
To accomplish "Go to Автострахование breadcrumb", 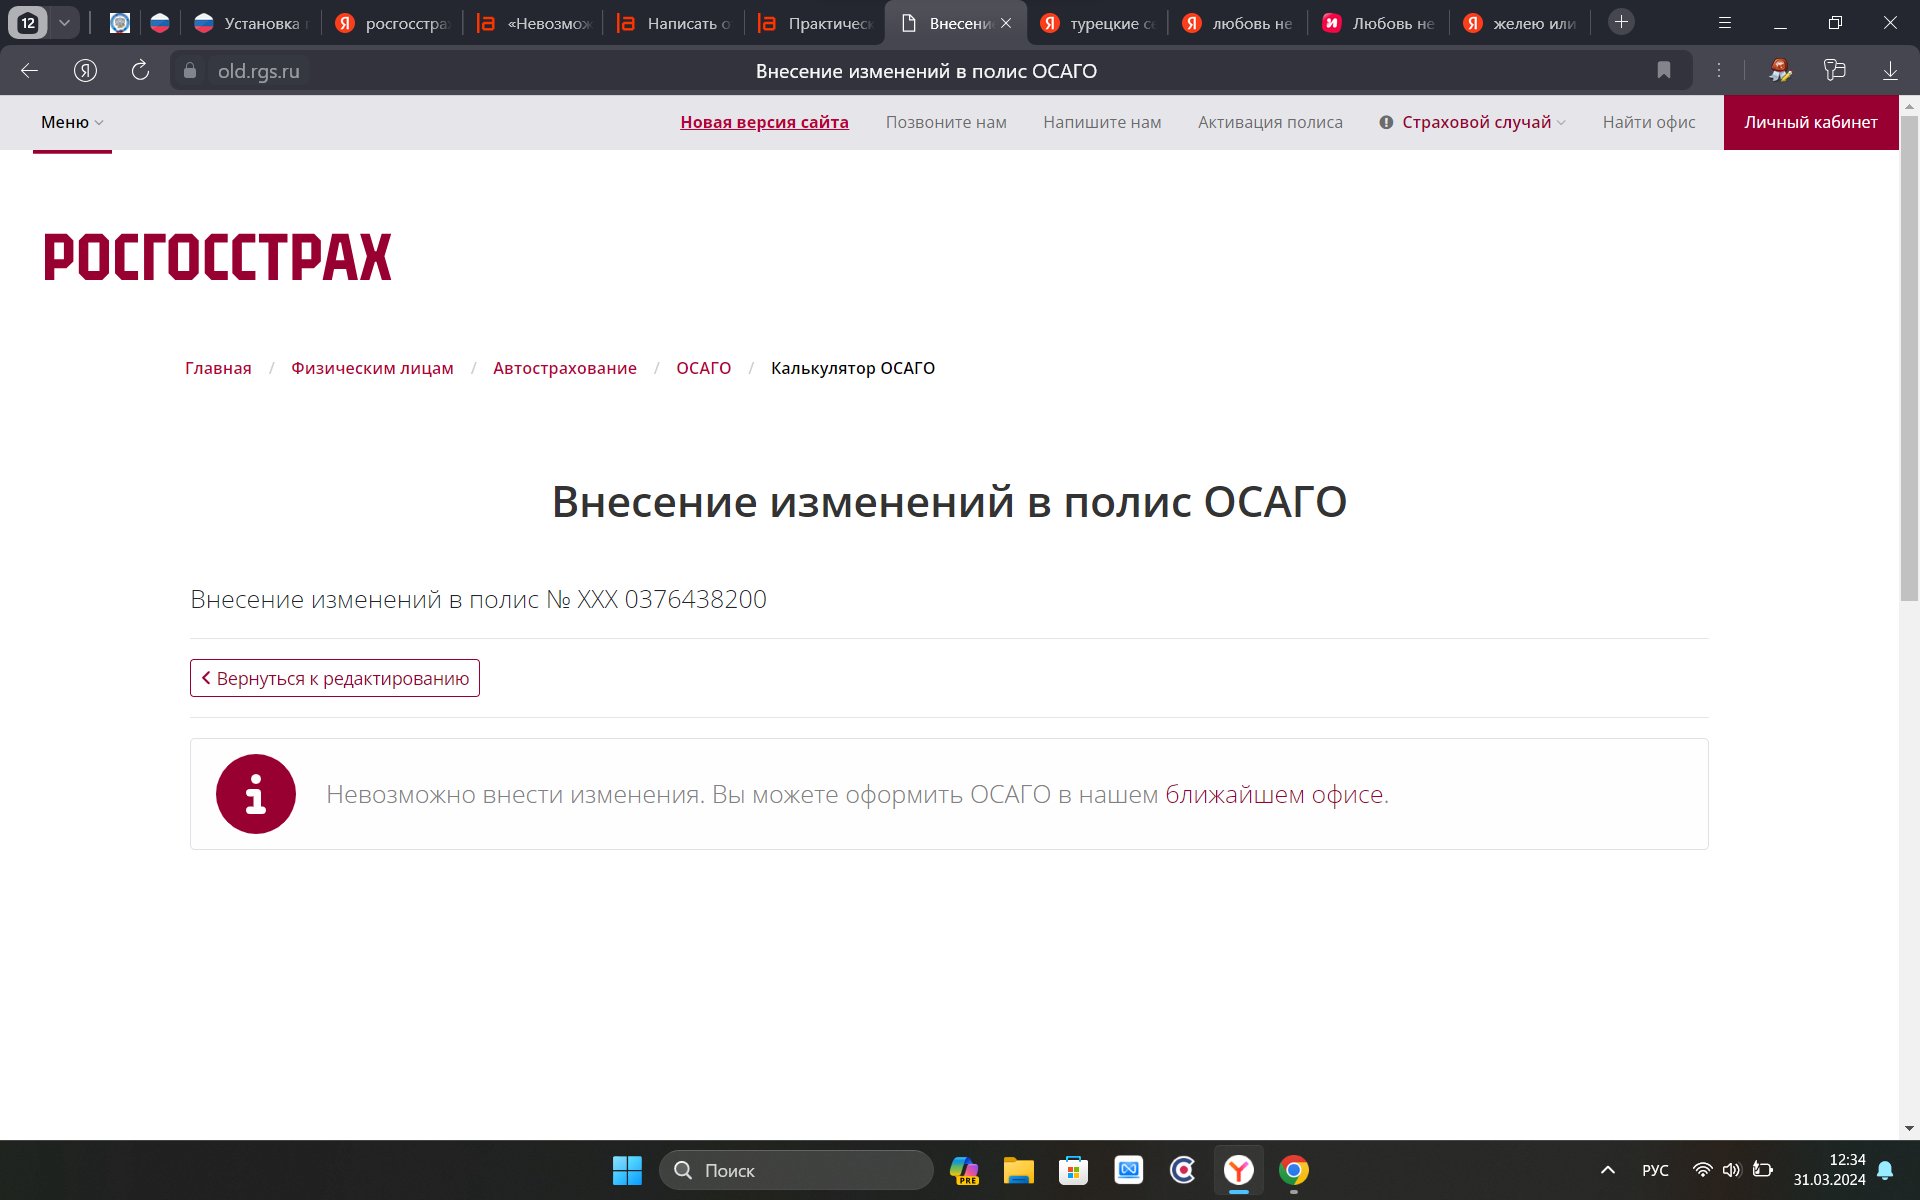I will coord(565,368).
